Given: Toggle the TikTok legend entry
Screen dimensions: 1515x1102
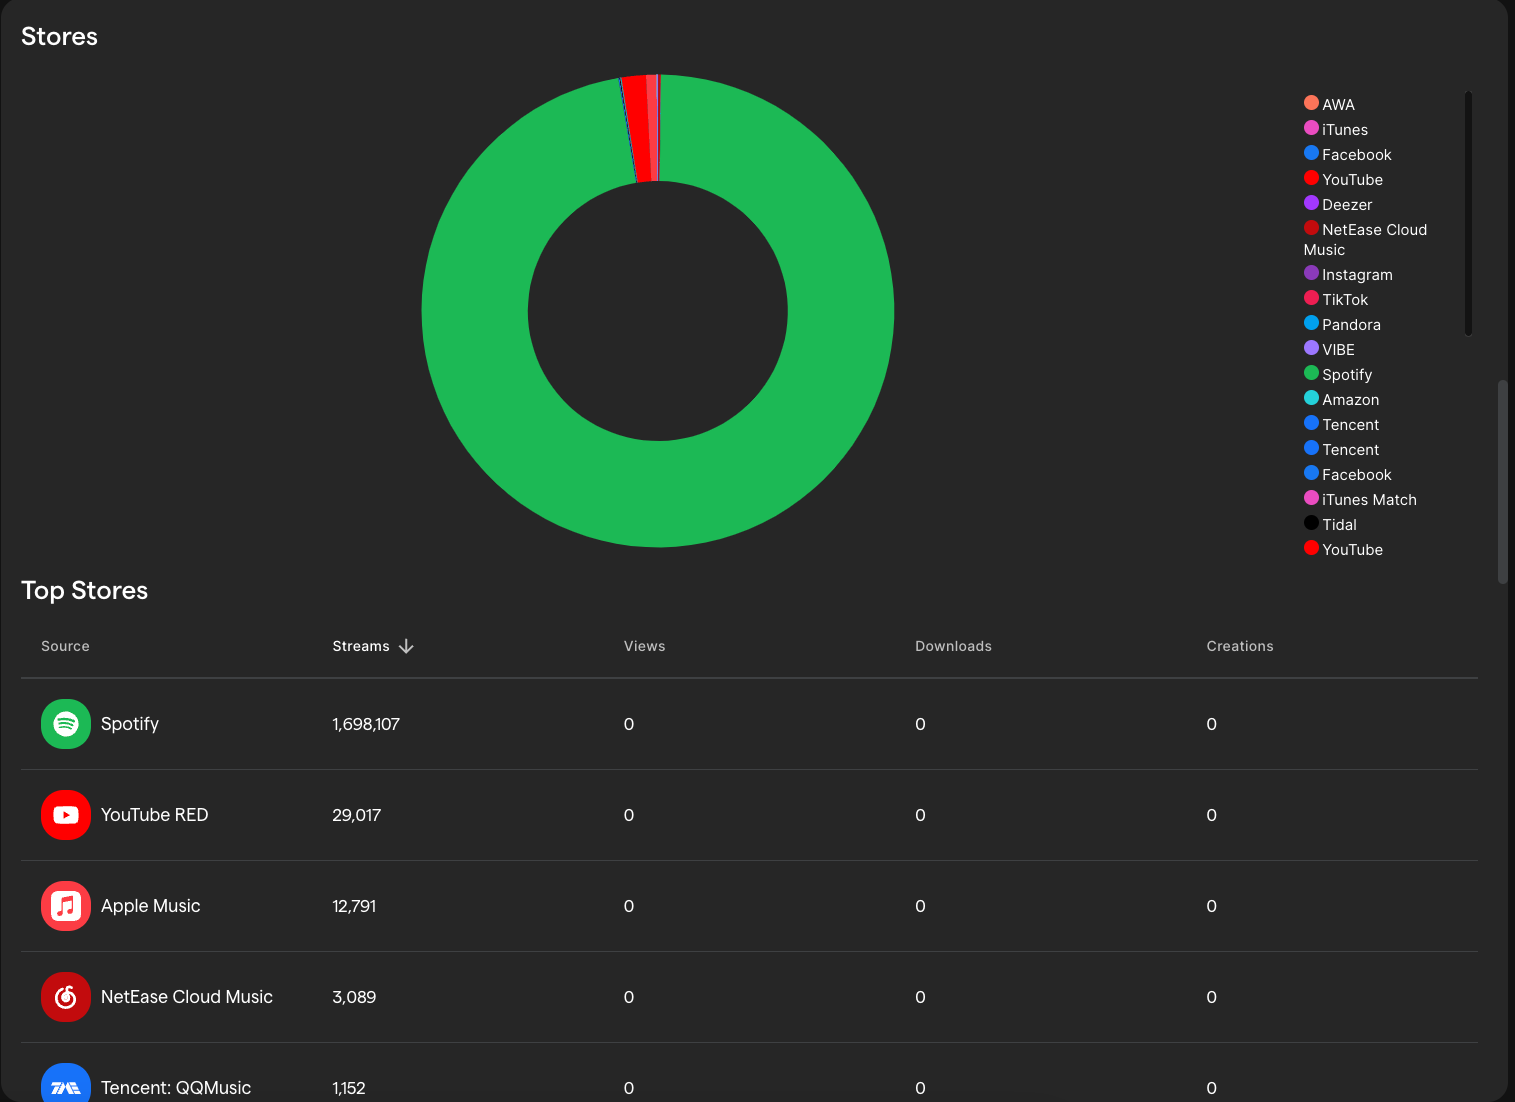Looking at the screenshot, I should click(x=1336, y=299).
